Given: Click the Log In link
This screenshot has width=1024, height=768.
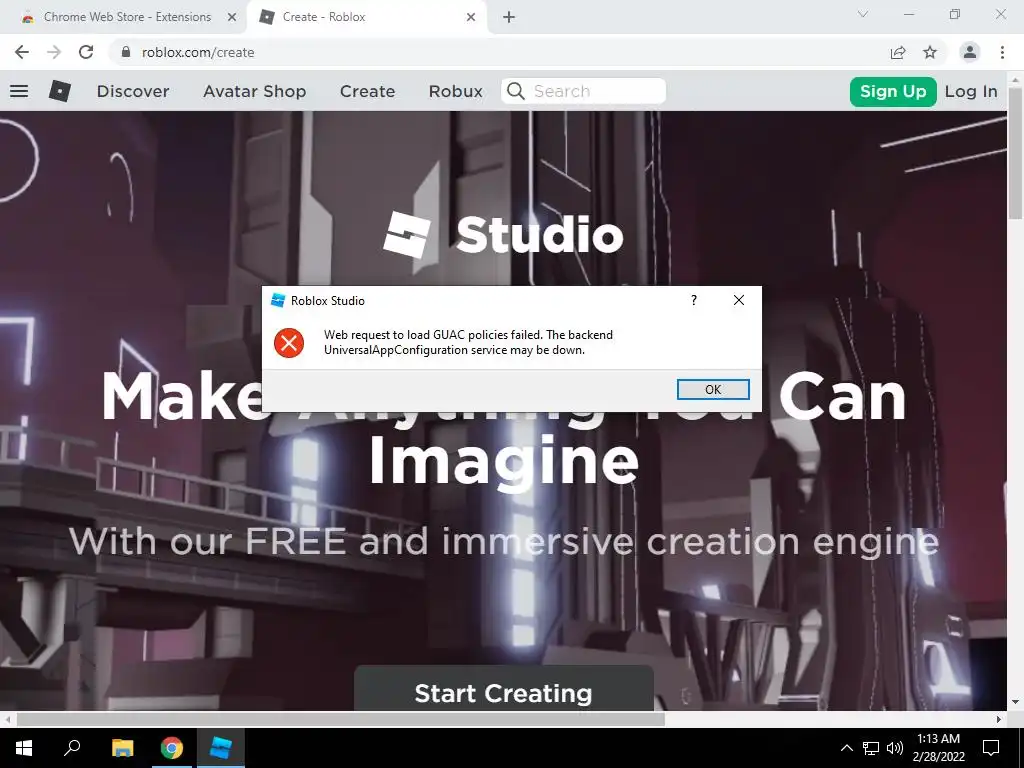Looking at the screenshot, I should [x=971, y=91].
